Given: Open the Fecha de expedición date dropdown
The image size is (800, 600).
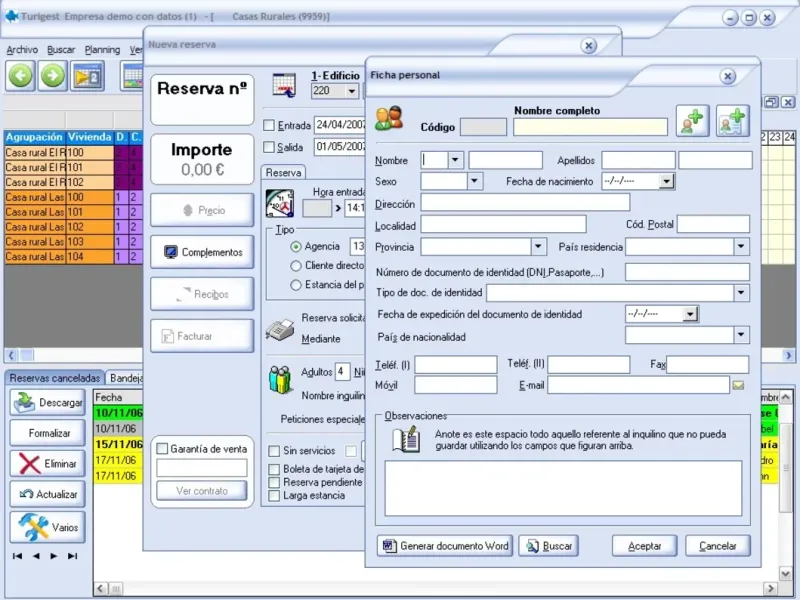Looking at the screenshot, I should point(690,314).
